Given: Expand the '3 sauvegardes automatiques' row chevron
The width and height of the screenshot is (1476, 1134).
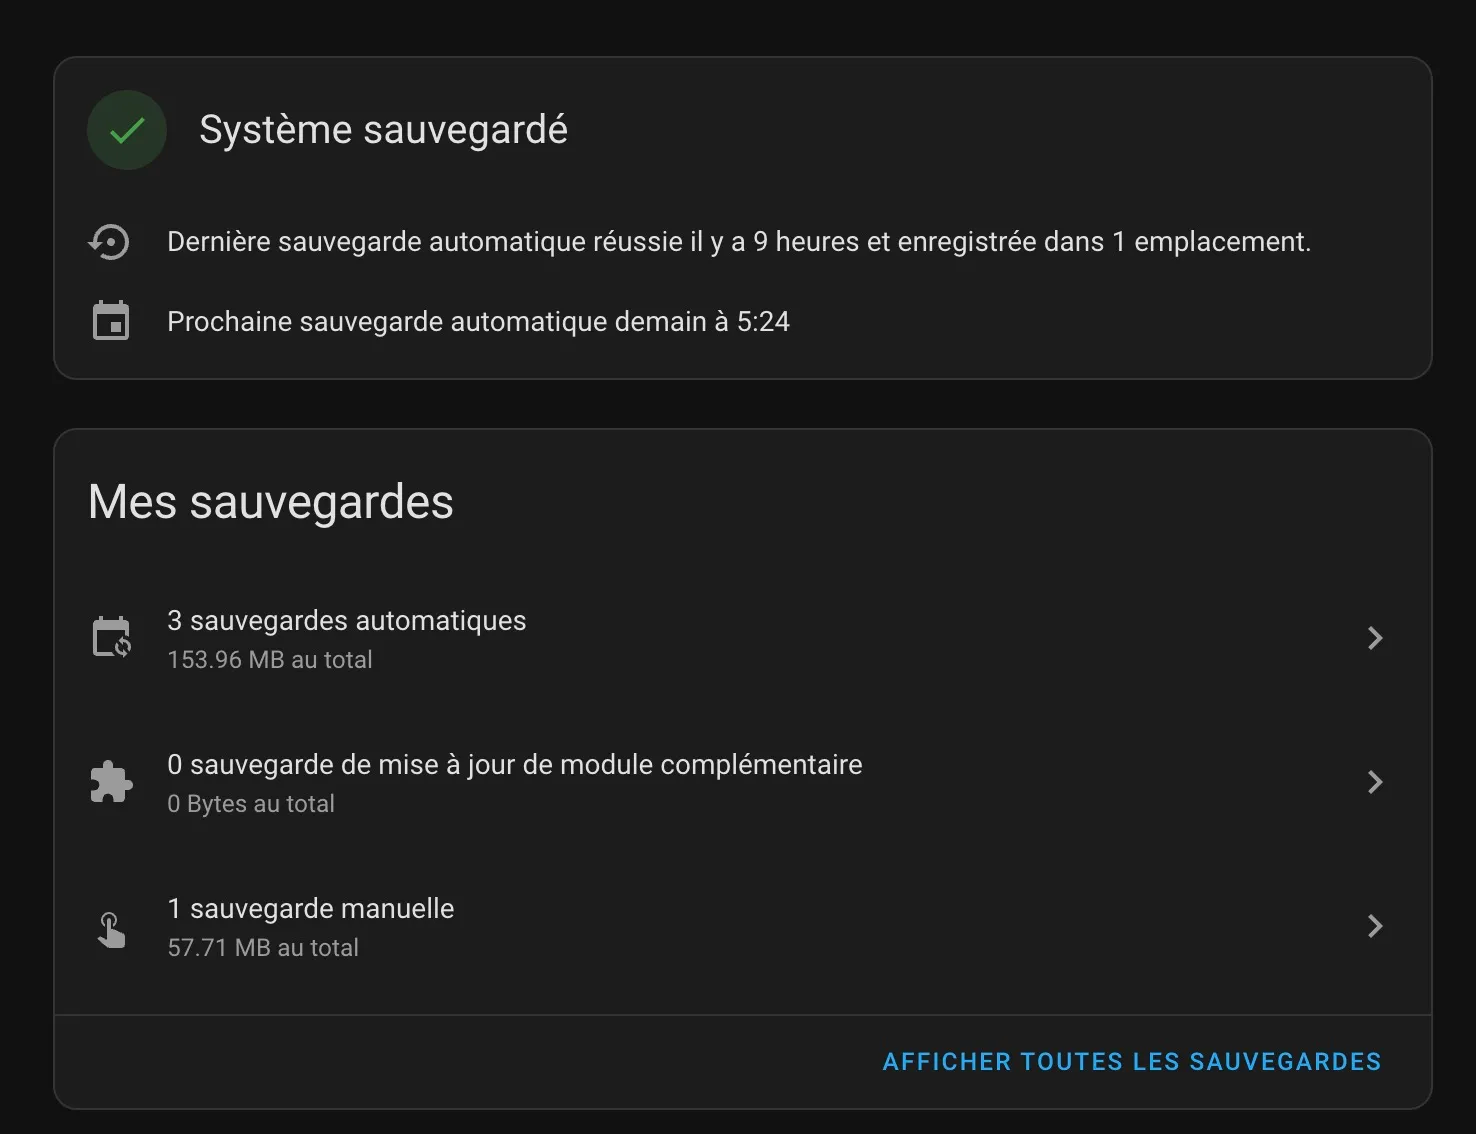Looking at the screenshot, I should pyautogui.click(x=1375, y=637).
